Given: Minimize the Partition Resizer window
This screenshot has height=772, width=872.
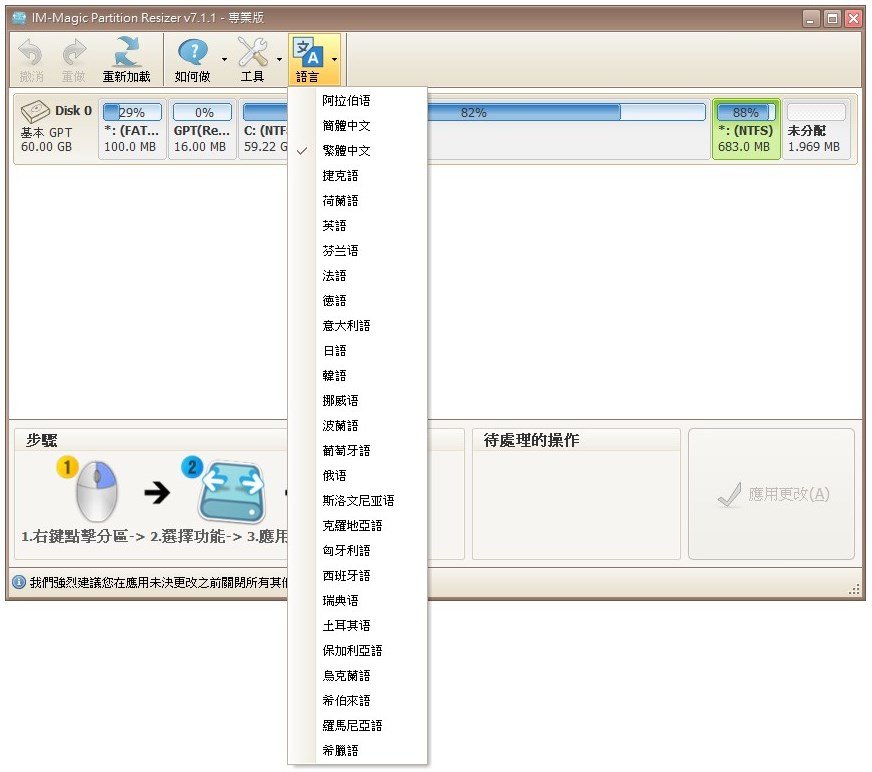Looking at the screenshot, I should 811,19.
